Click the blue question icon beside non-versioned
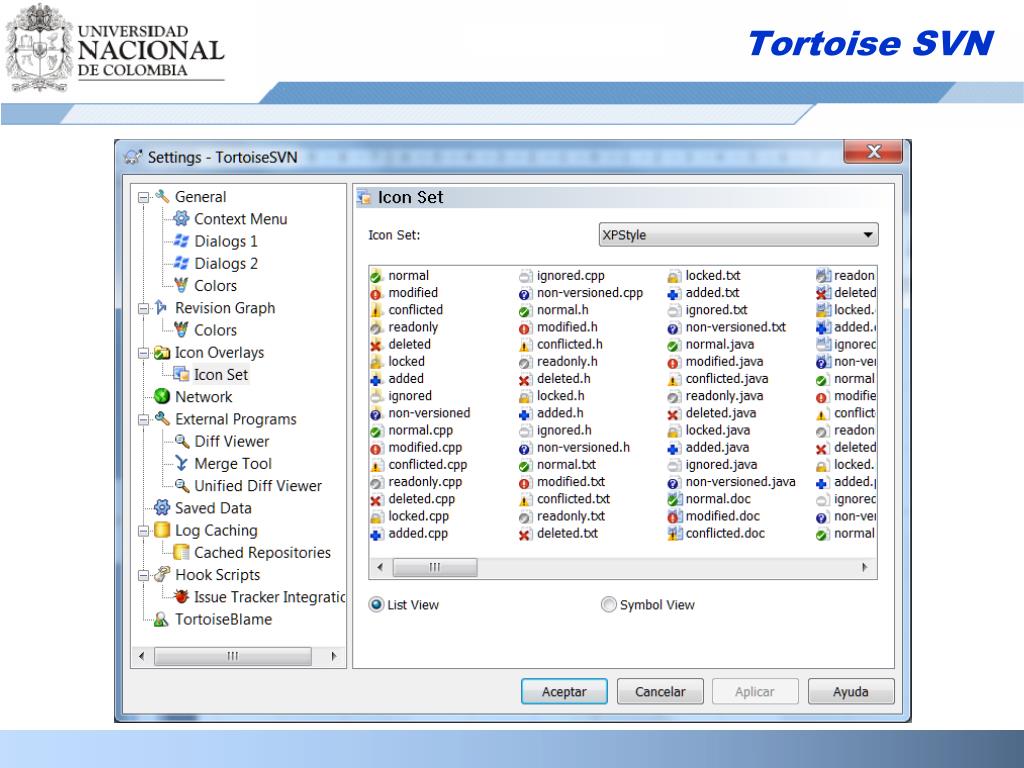The height and width of the screenshot is (768, 1024). [376, 413]
